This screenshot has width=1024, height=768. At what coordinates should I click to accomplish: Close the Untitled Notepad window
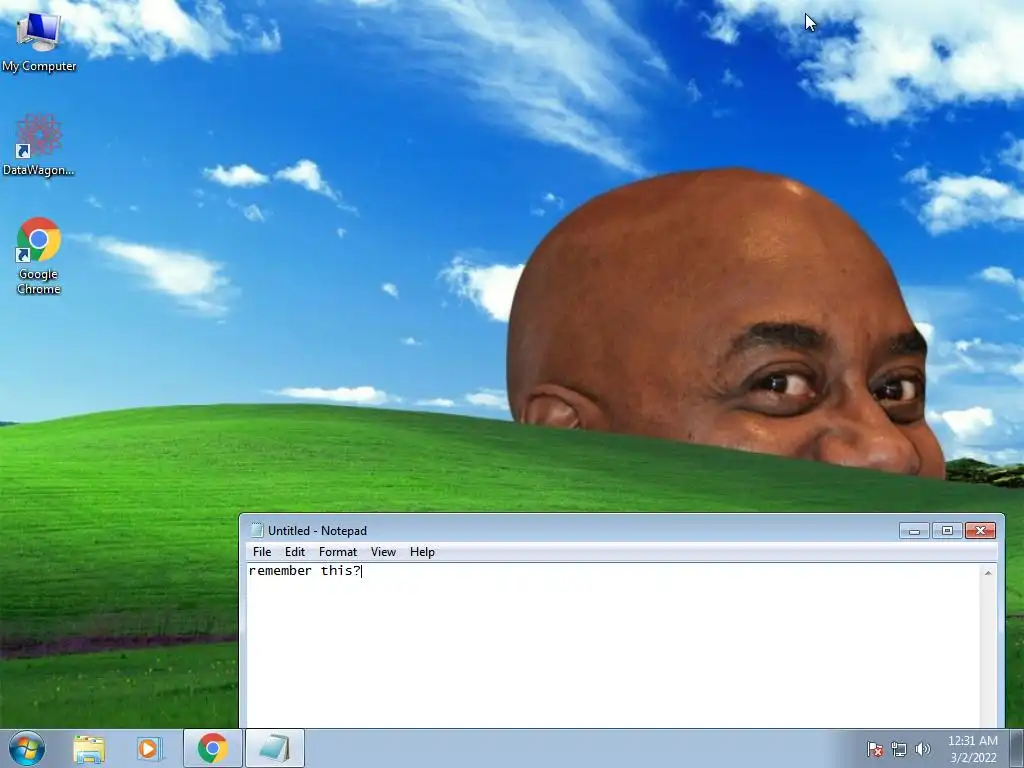click(980, 531)
